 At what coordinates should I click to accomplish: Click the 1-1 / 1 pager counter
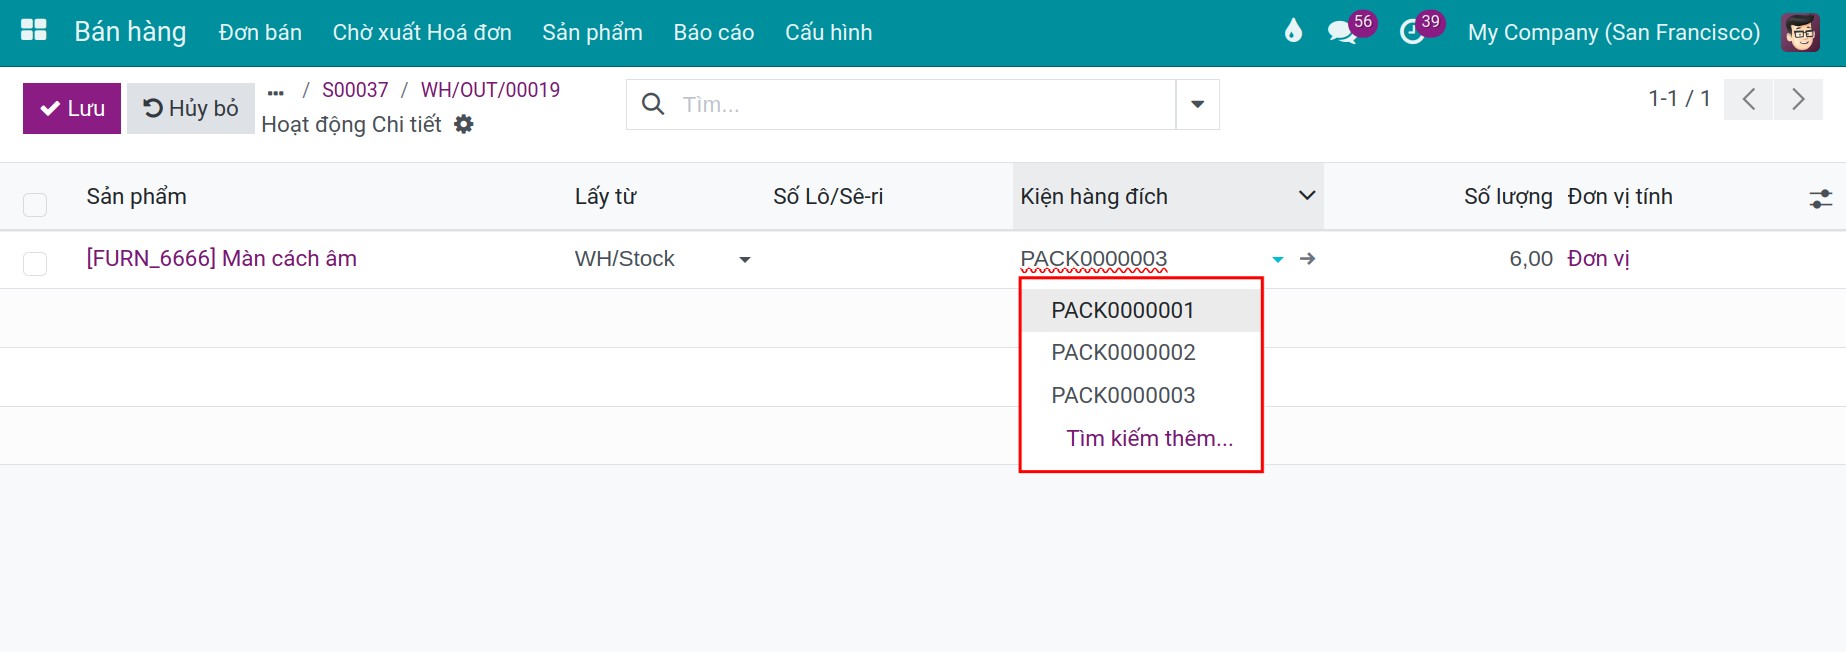coord(1679,98)
